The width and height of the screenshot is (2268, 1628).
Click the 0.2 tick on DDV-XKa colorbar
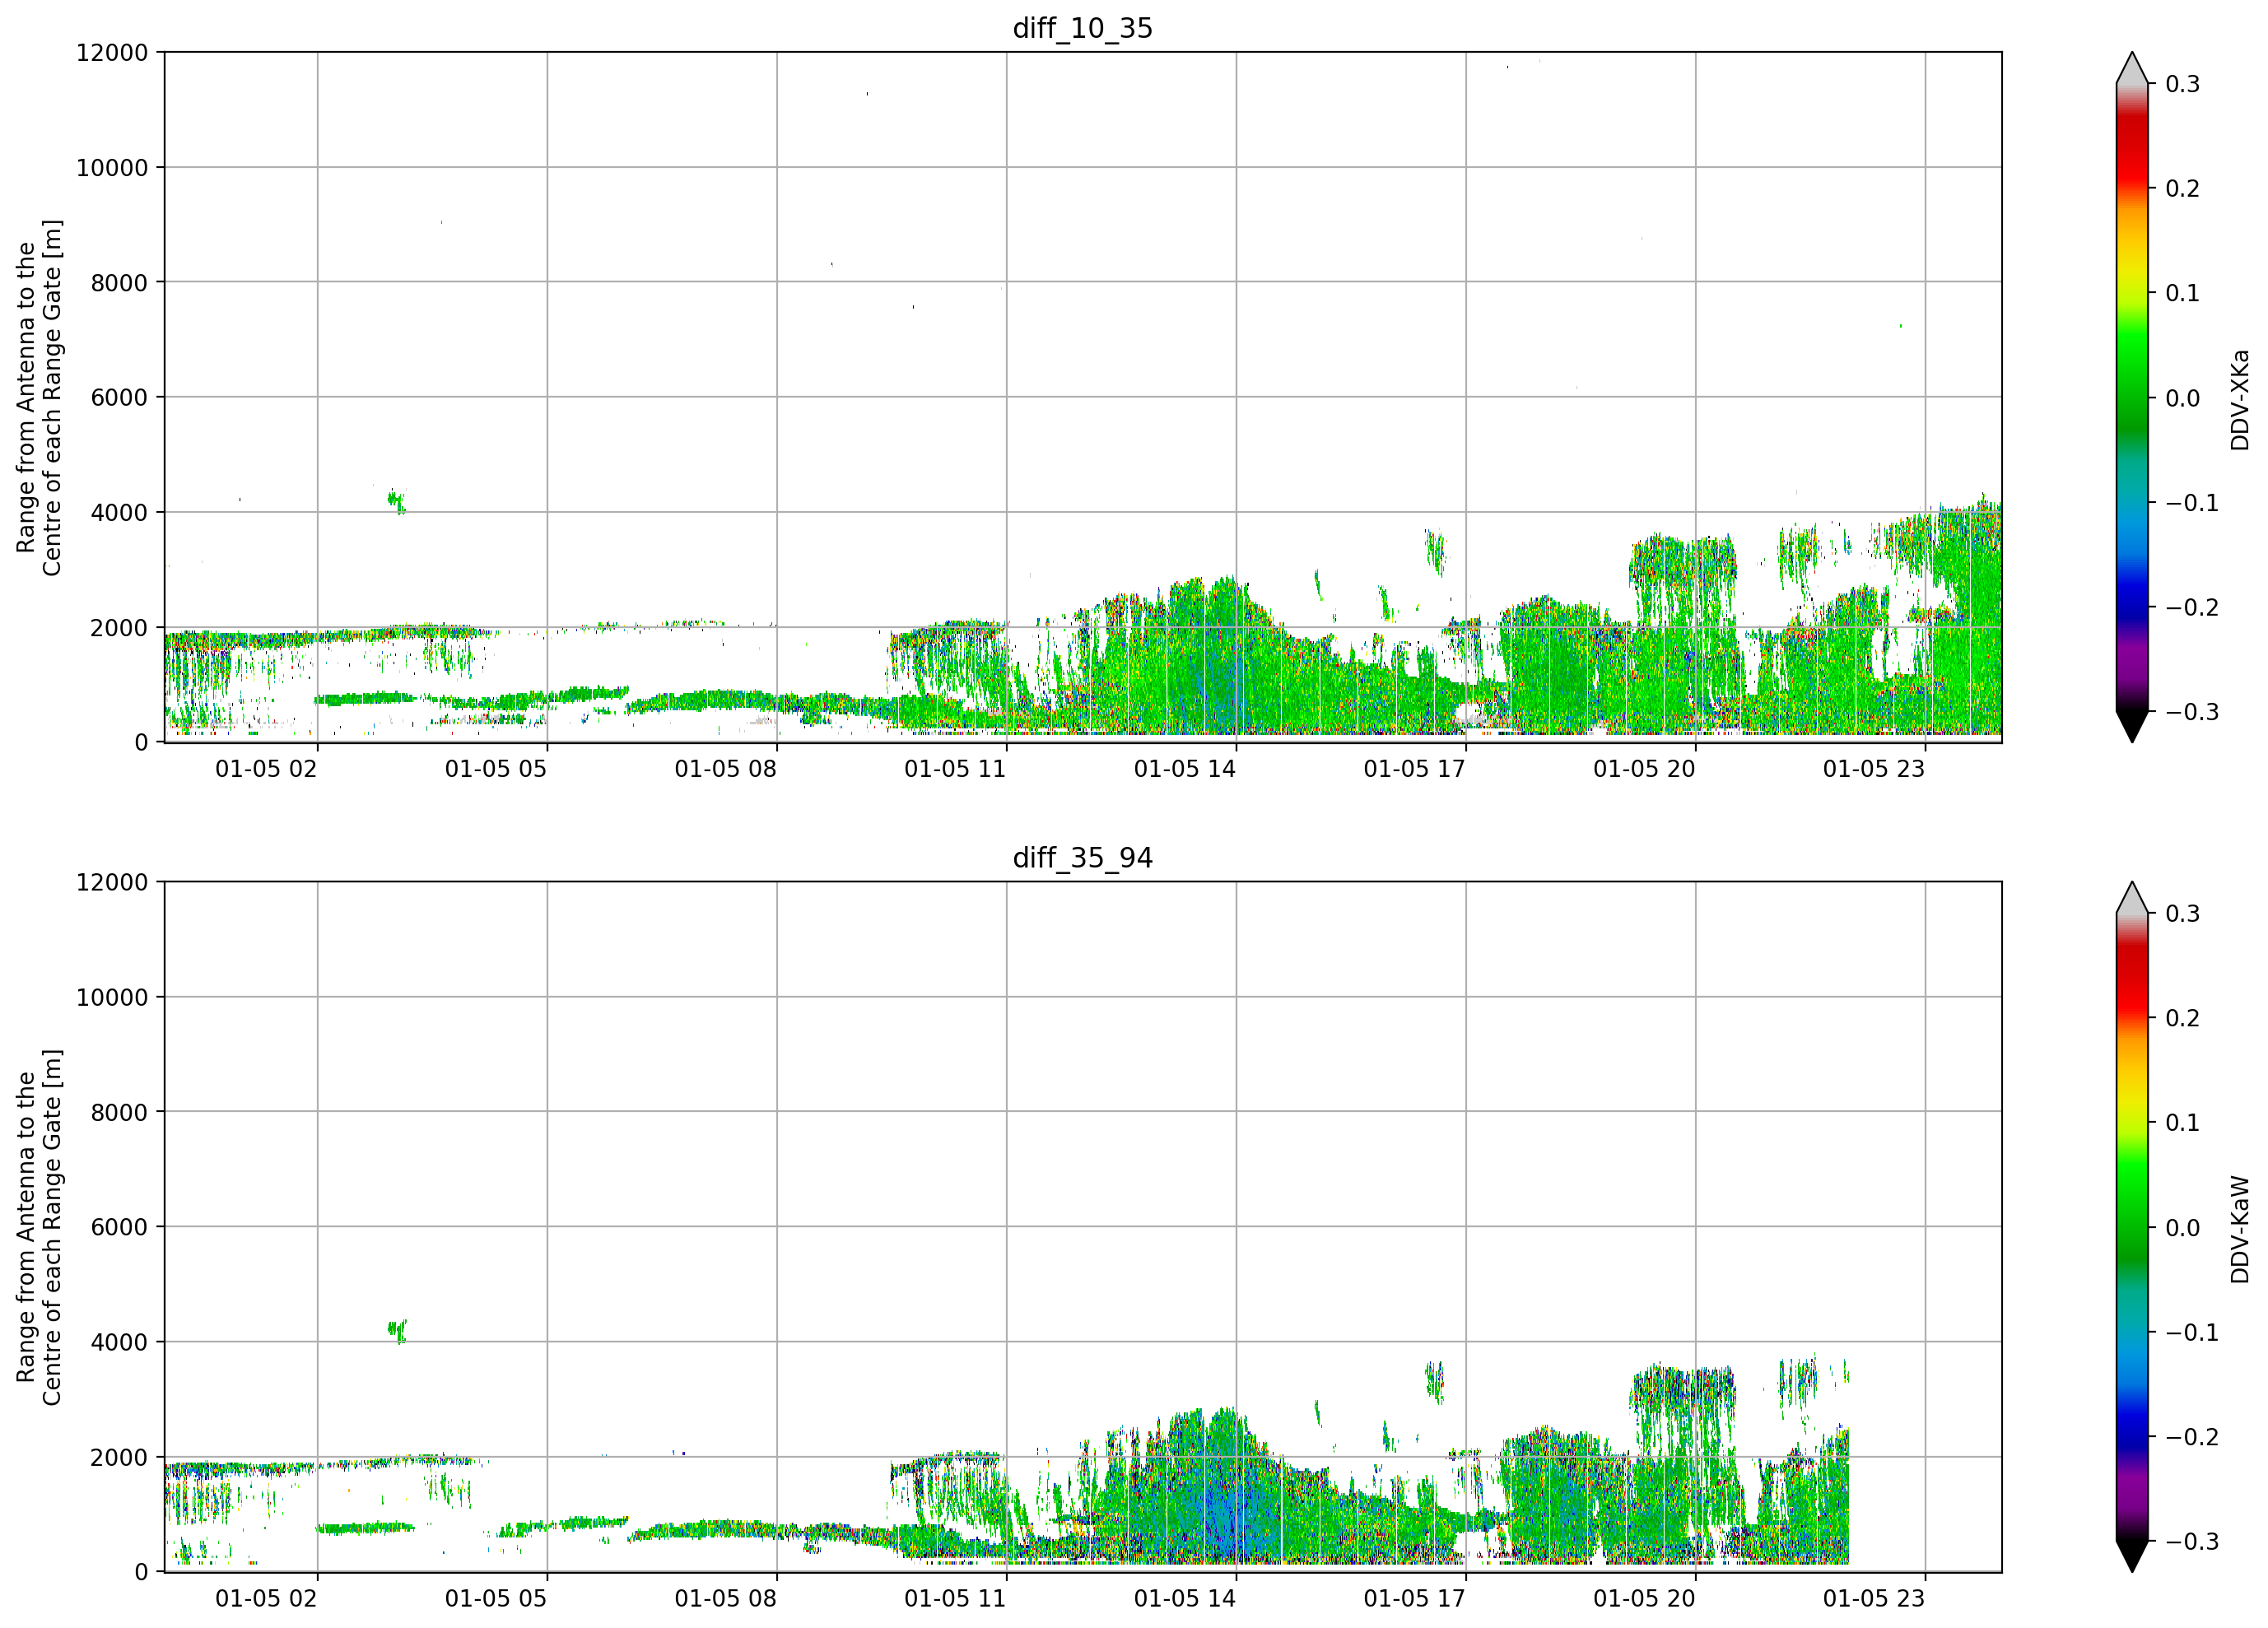tap(2182, 189)
